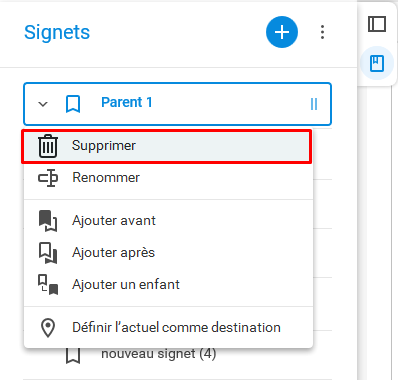Screen dimensions: 398x380
Task: Toggle the sidebar panel icon at top right
Action: 377,24
